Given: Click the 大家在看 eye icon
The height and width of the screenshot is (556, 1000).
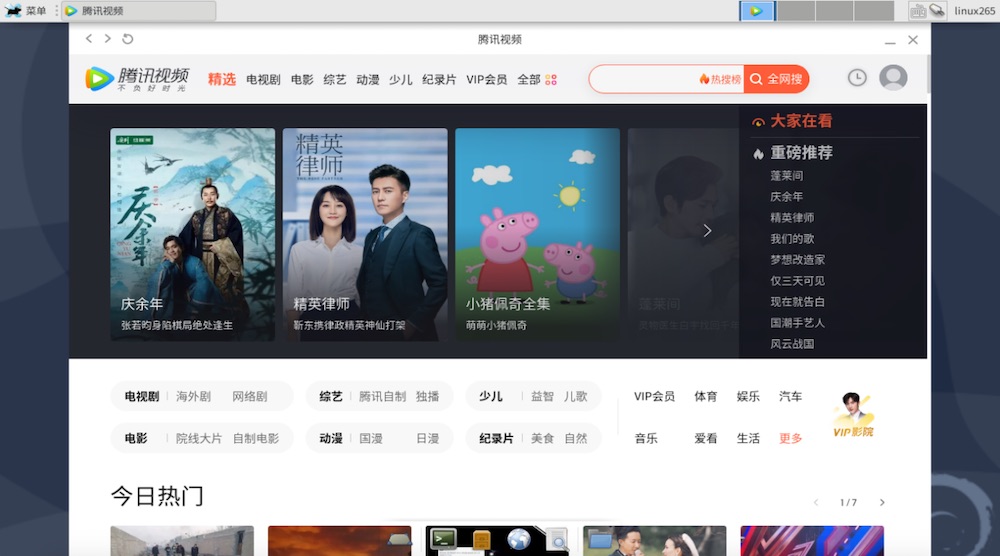Looking at the screenshot, I should pyautogui.click(x=758, y=122).
